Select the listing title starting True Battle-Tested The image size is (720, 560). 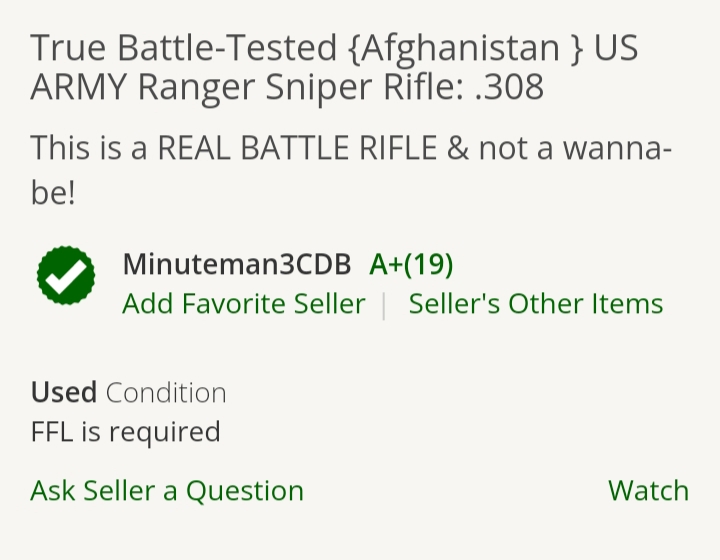pyautogui.click(x=334, y=67)
